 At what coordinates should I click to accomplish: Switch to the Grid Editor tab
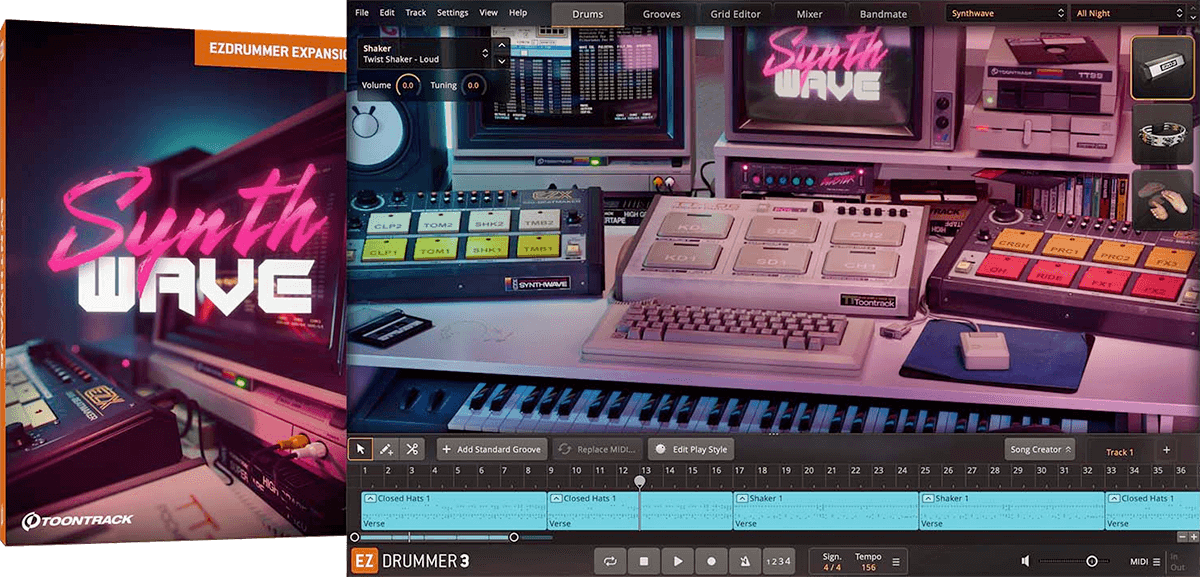[x=736, y=14]
